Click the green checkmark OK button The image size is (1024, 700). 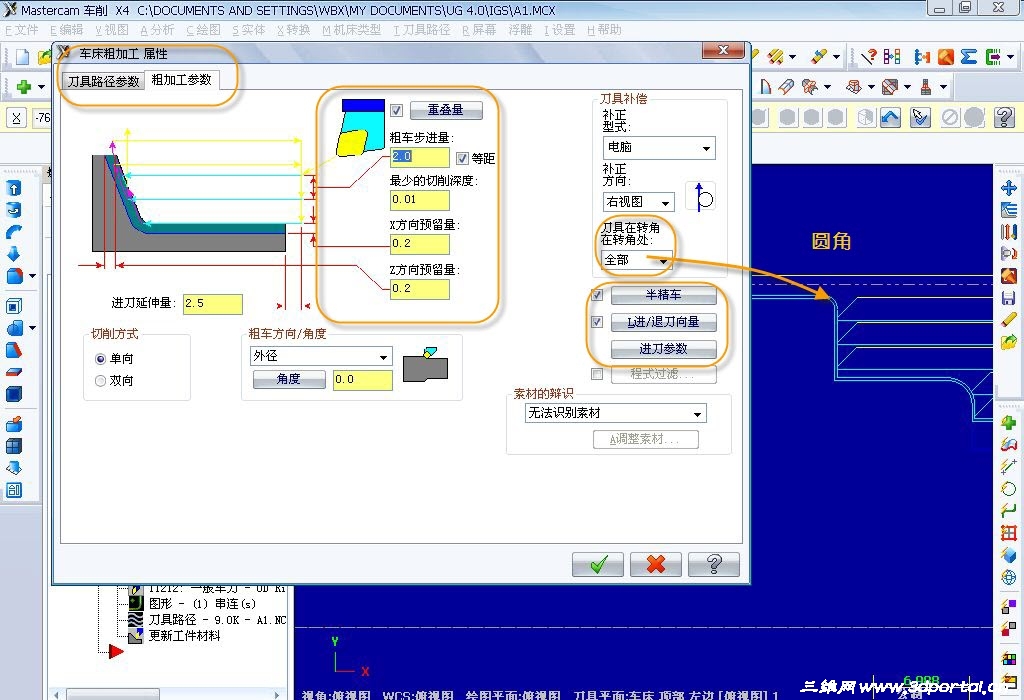click(x=598, y=564)
